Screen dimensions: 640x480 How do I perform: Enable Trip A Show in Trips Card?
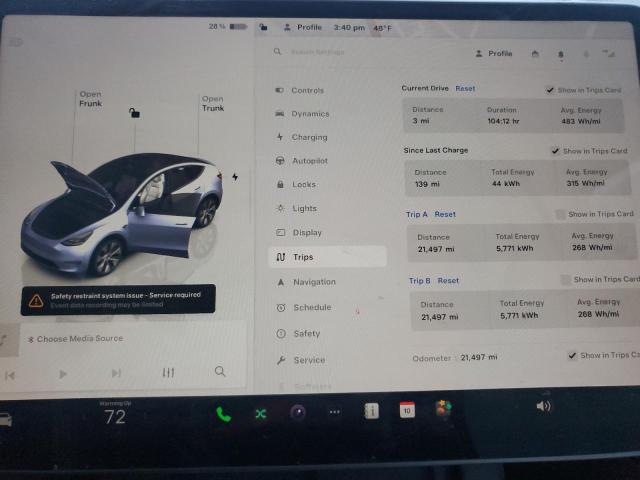click(x=561, y=214)
